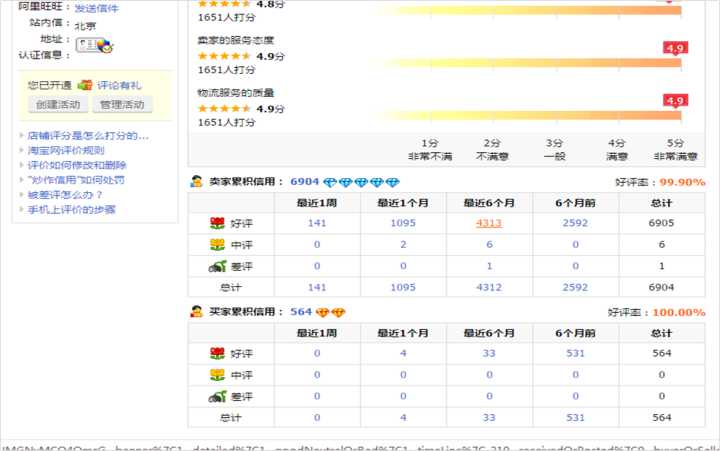Click the 4.9 score marker on 物流服务的质量 bar

tap(674, 101)
